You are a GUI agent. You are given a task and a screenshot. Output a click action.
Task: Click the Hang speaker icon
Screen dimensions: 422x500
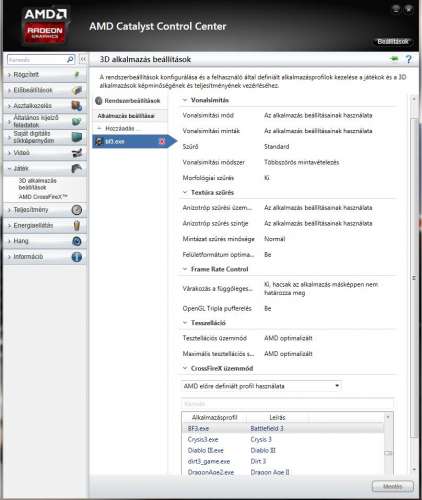click(x=77, y=241)
